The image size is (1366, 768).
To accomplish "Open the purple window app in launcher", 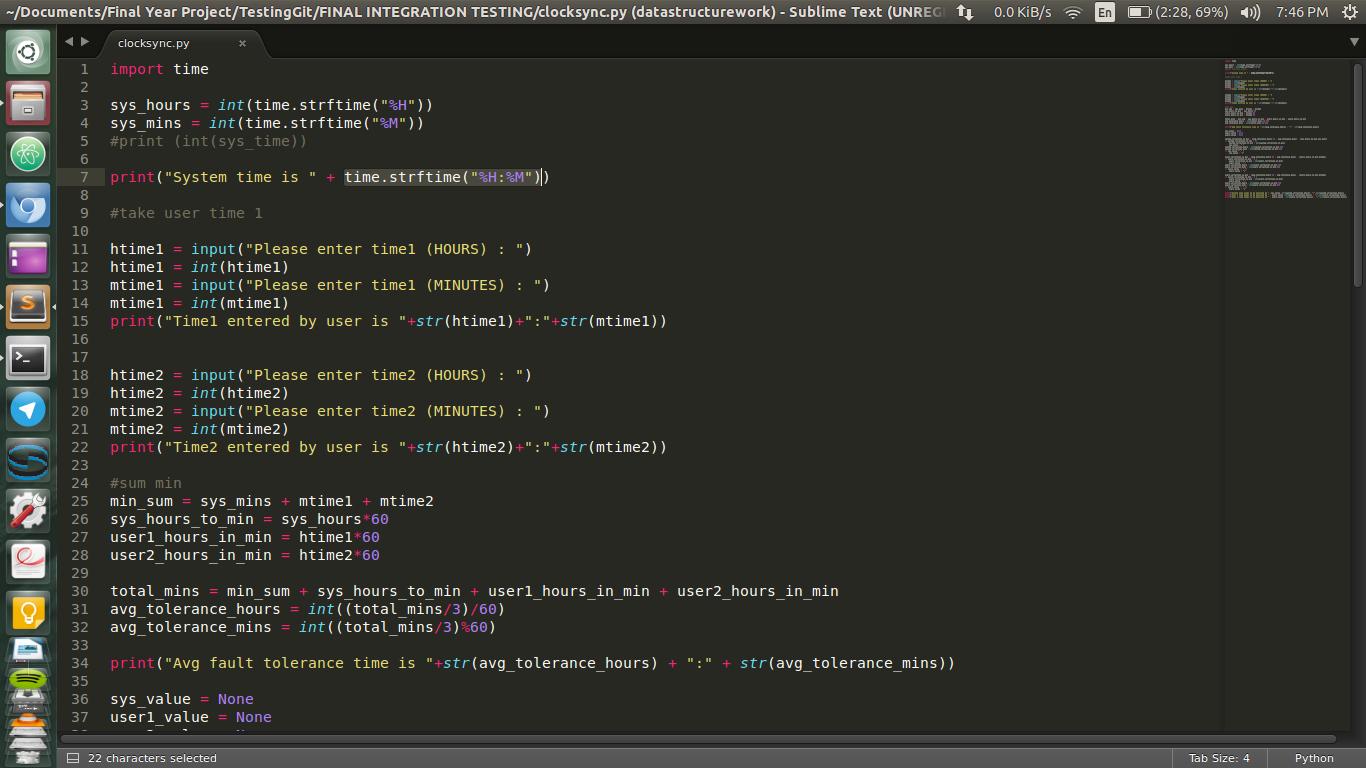I will pyautogui.click(x=28, y=257).
